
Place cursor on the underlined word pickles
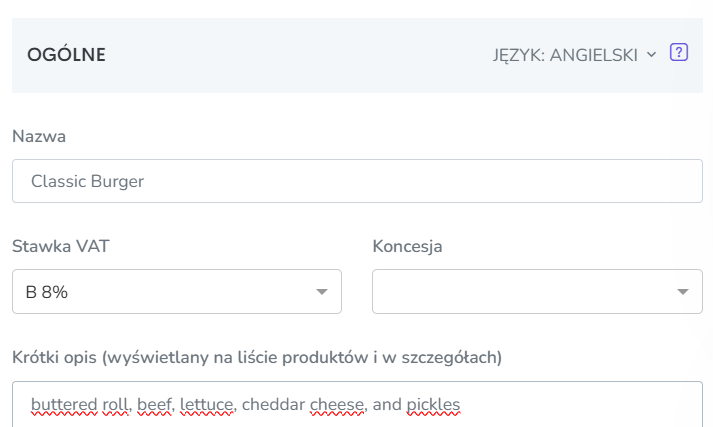point(433,404)
